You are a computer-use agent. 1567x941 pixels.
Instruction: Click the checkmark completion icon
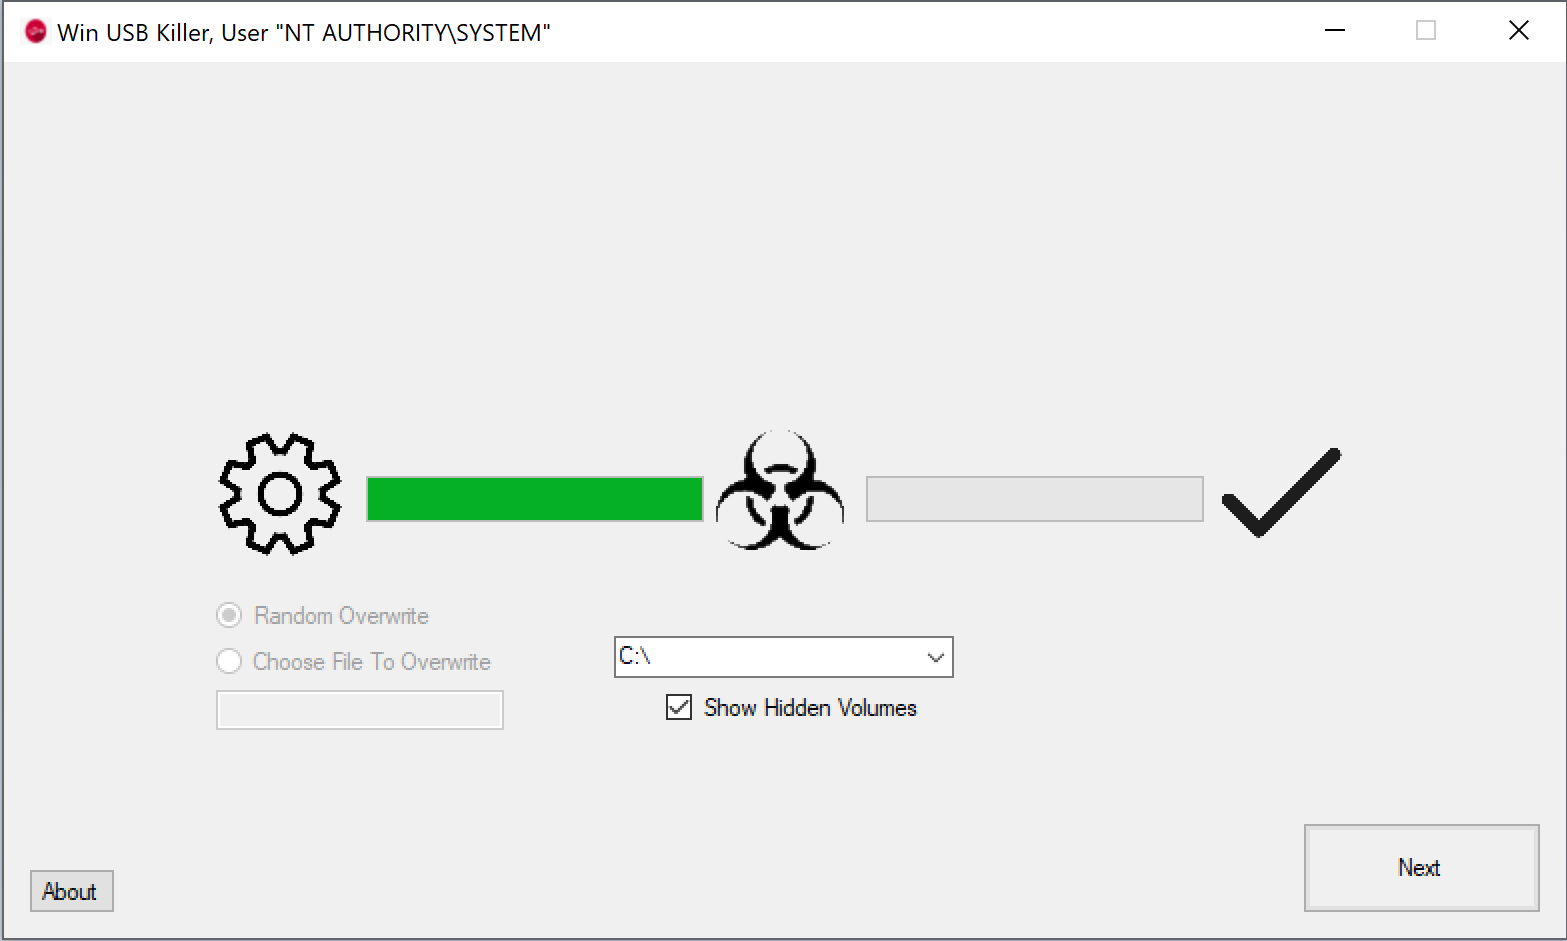[x=1281, y=492]
